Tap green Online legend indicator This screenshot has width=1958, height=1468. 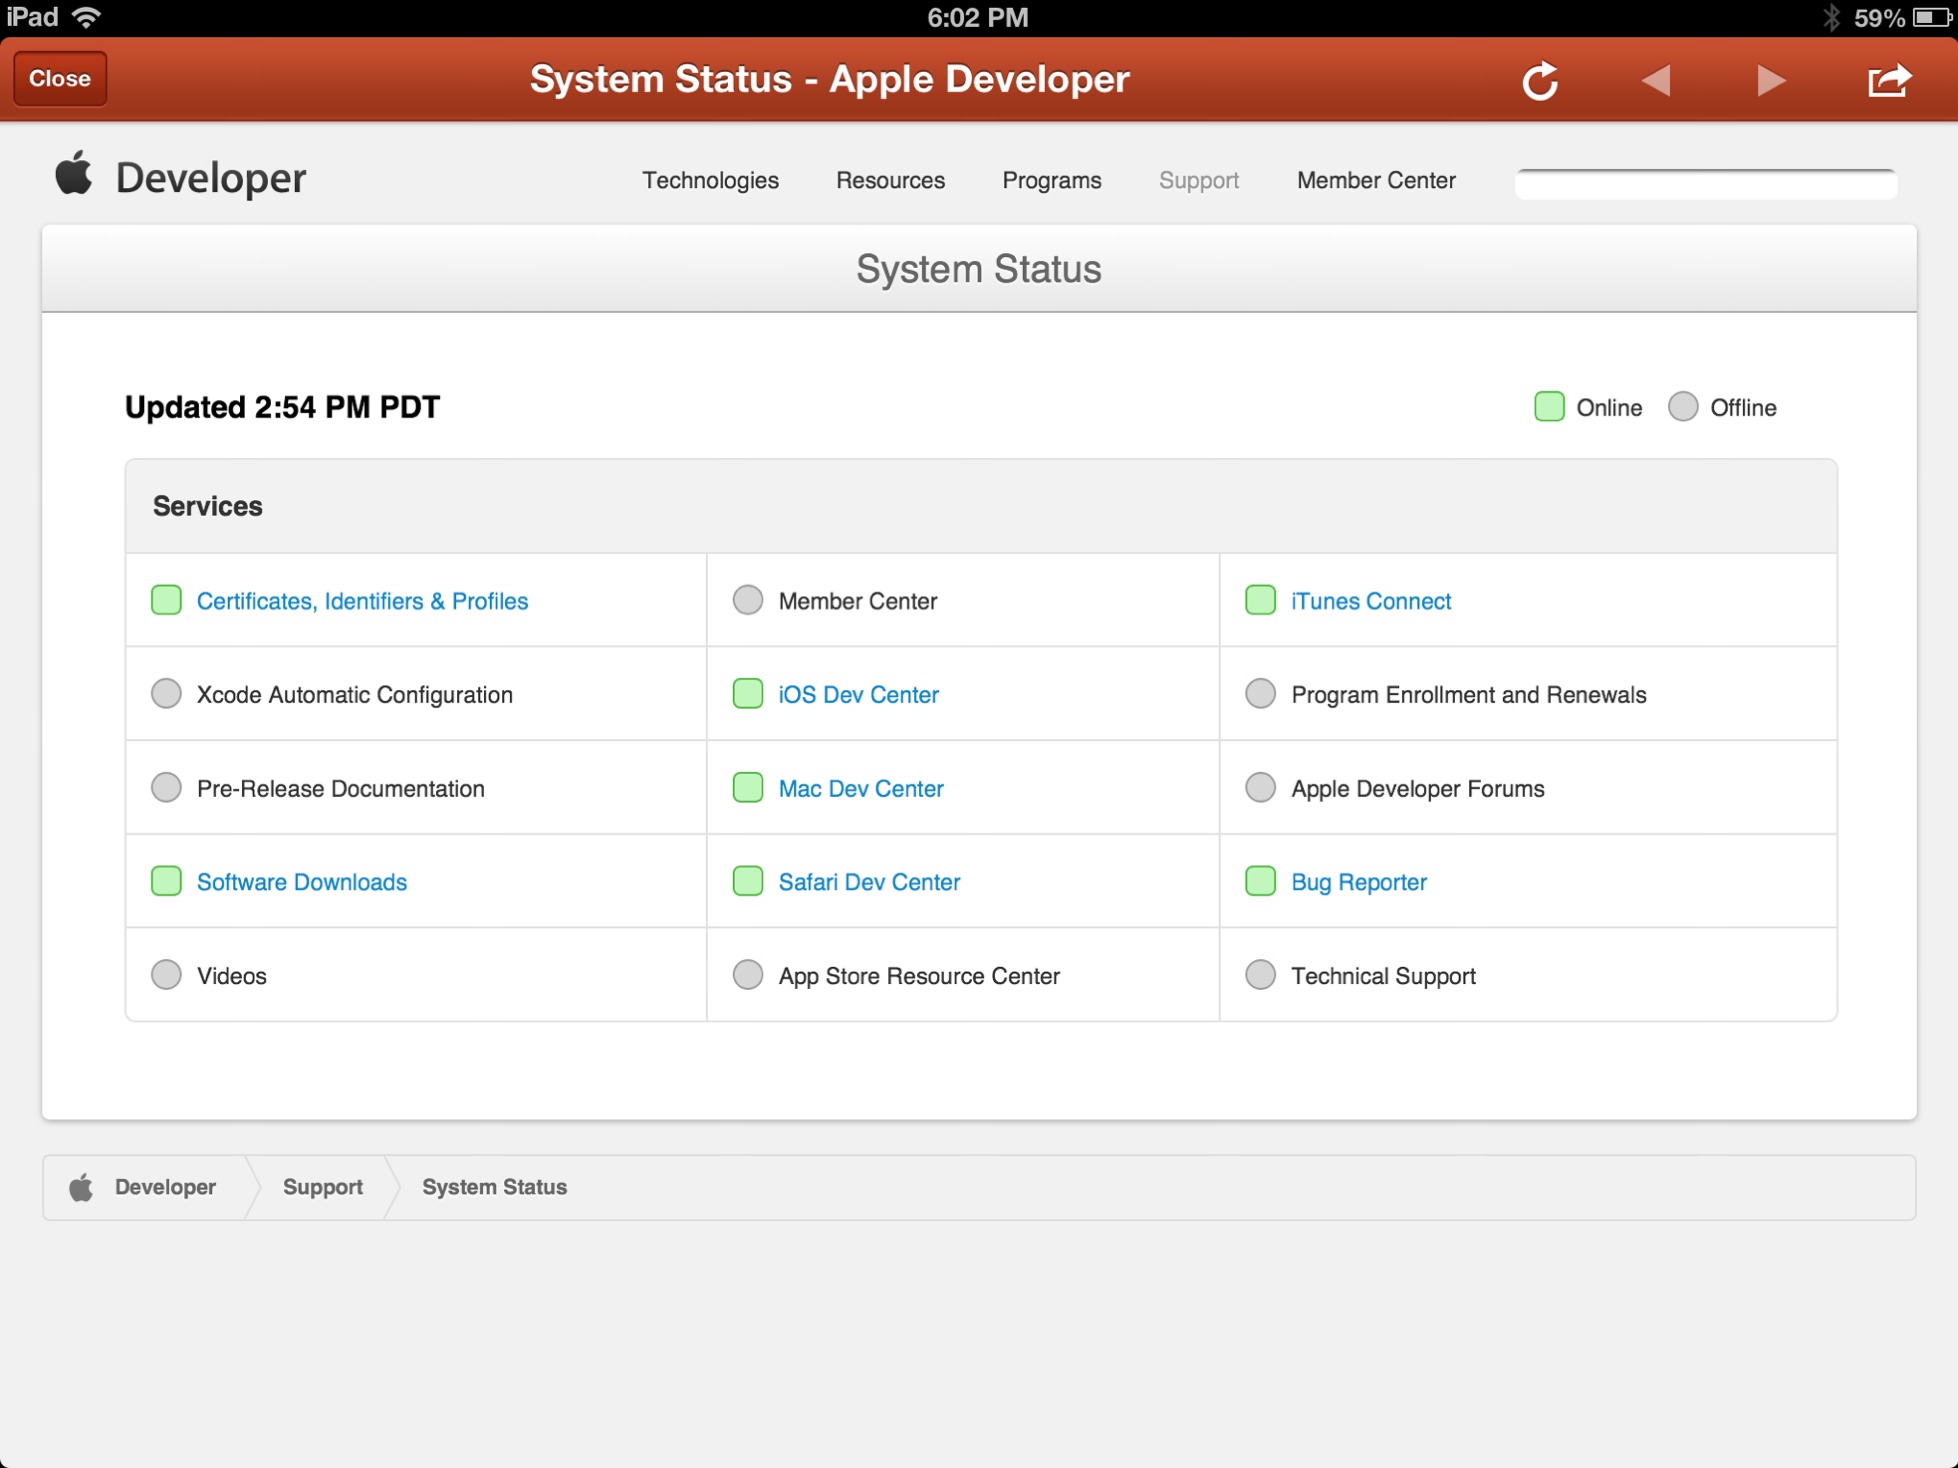[1549, 407]
